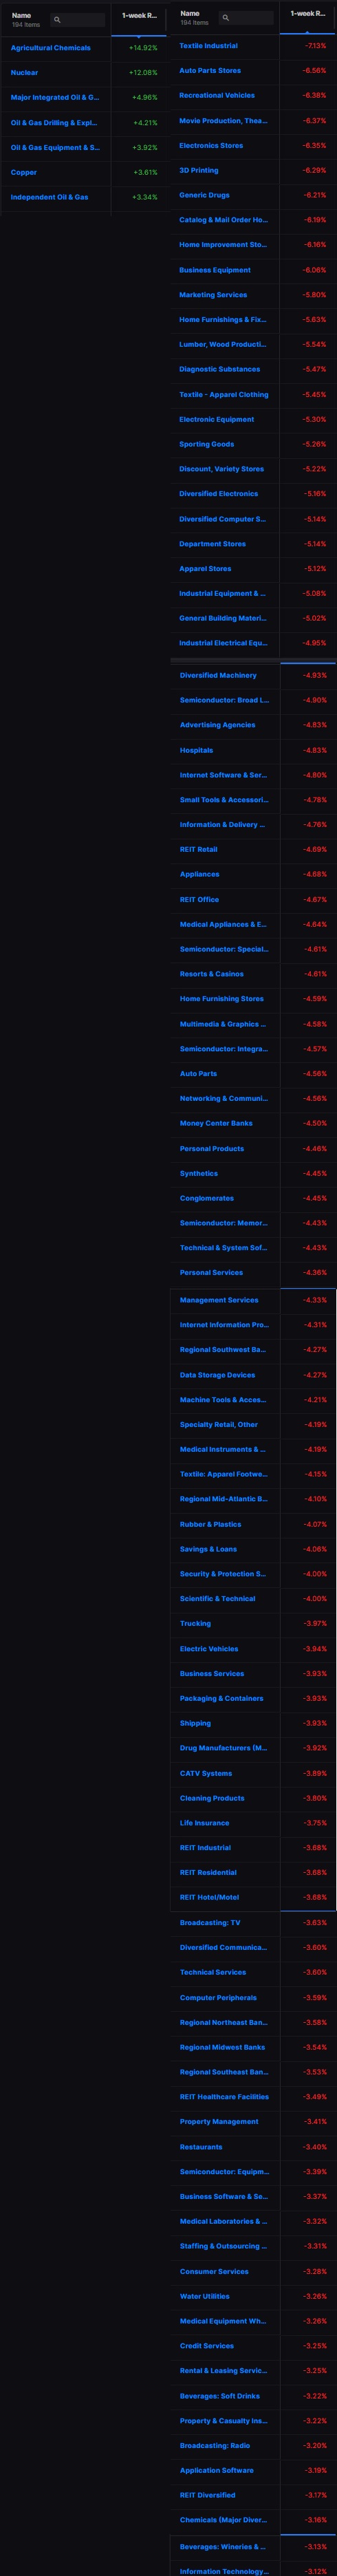Viewport: 337px width, 2576px height.
Task: Open the Electric Vehicles industry
Action: (209, 1648)
